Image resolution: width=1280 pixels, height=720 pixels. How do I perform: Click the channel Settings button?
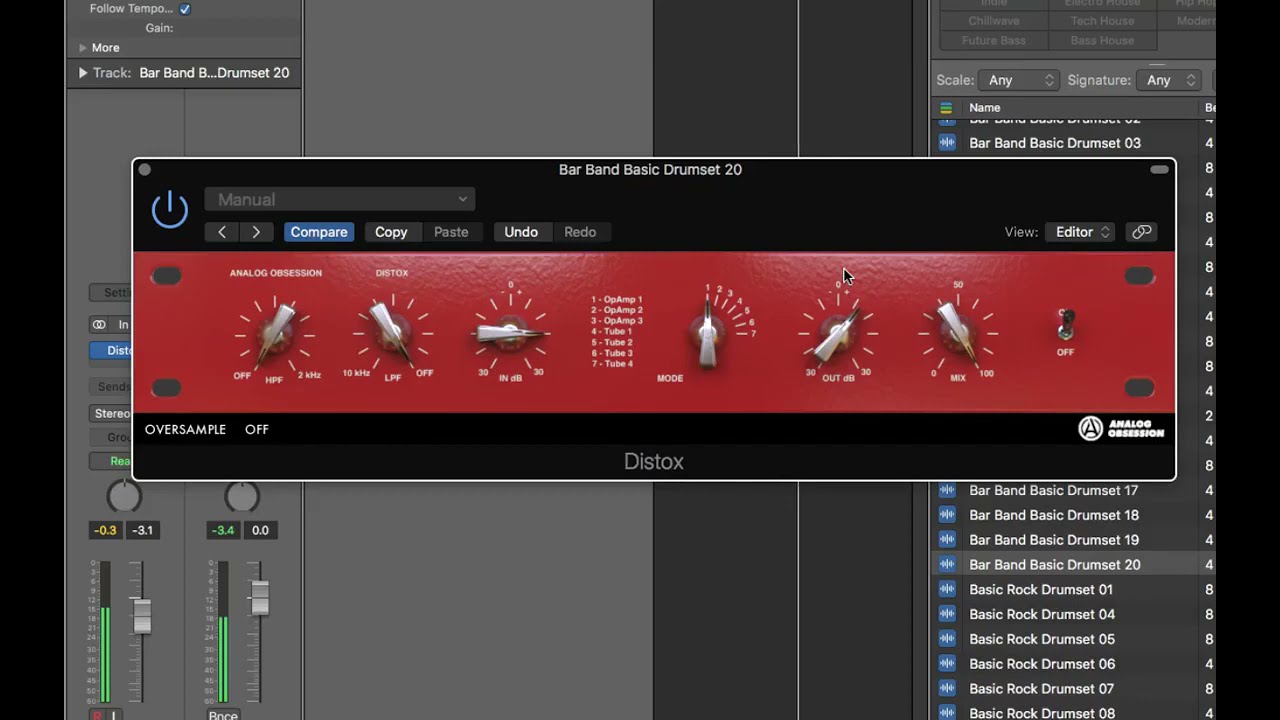click(111, 293)
